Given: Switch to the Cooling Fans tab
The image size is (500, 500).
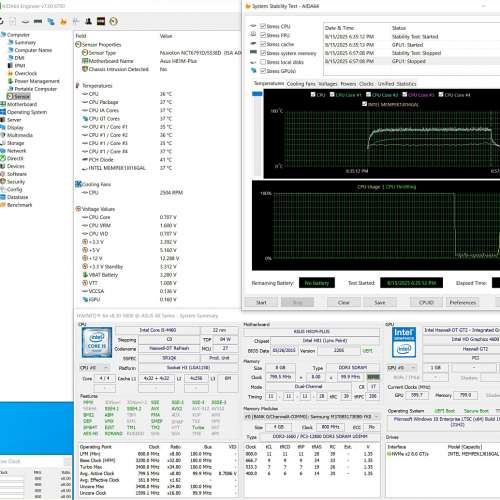Looking at the screenshot, I should click(x=301, y=84).
